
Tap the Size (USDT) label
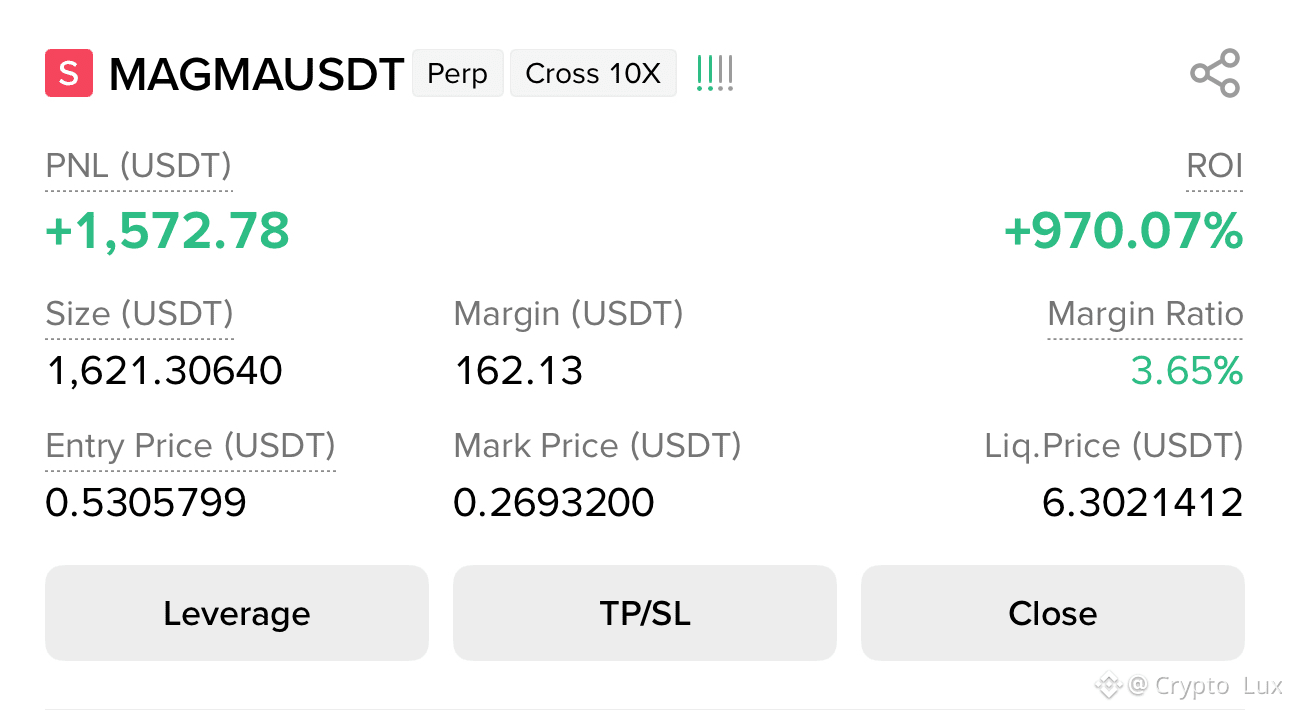(140, 314)
